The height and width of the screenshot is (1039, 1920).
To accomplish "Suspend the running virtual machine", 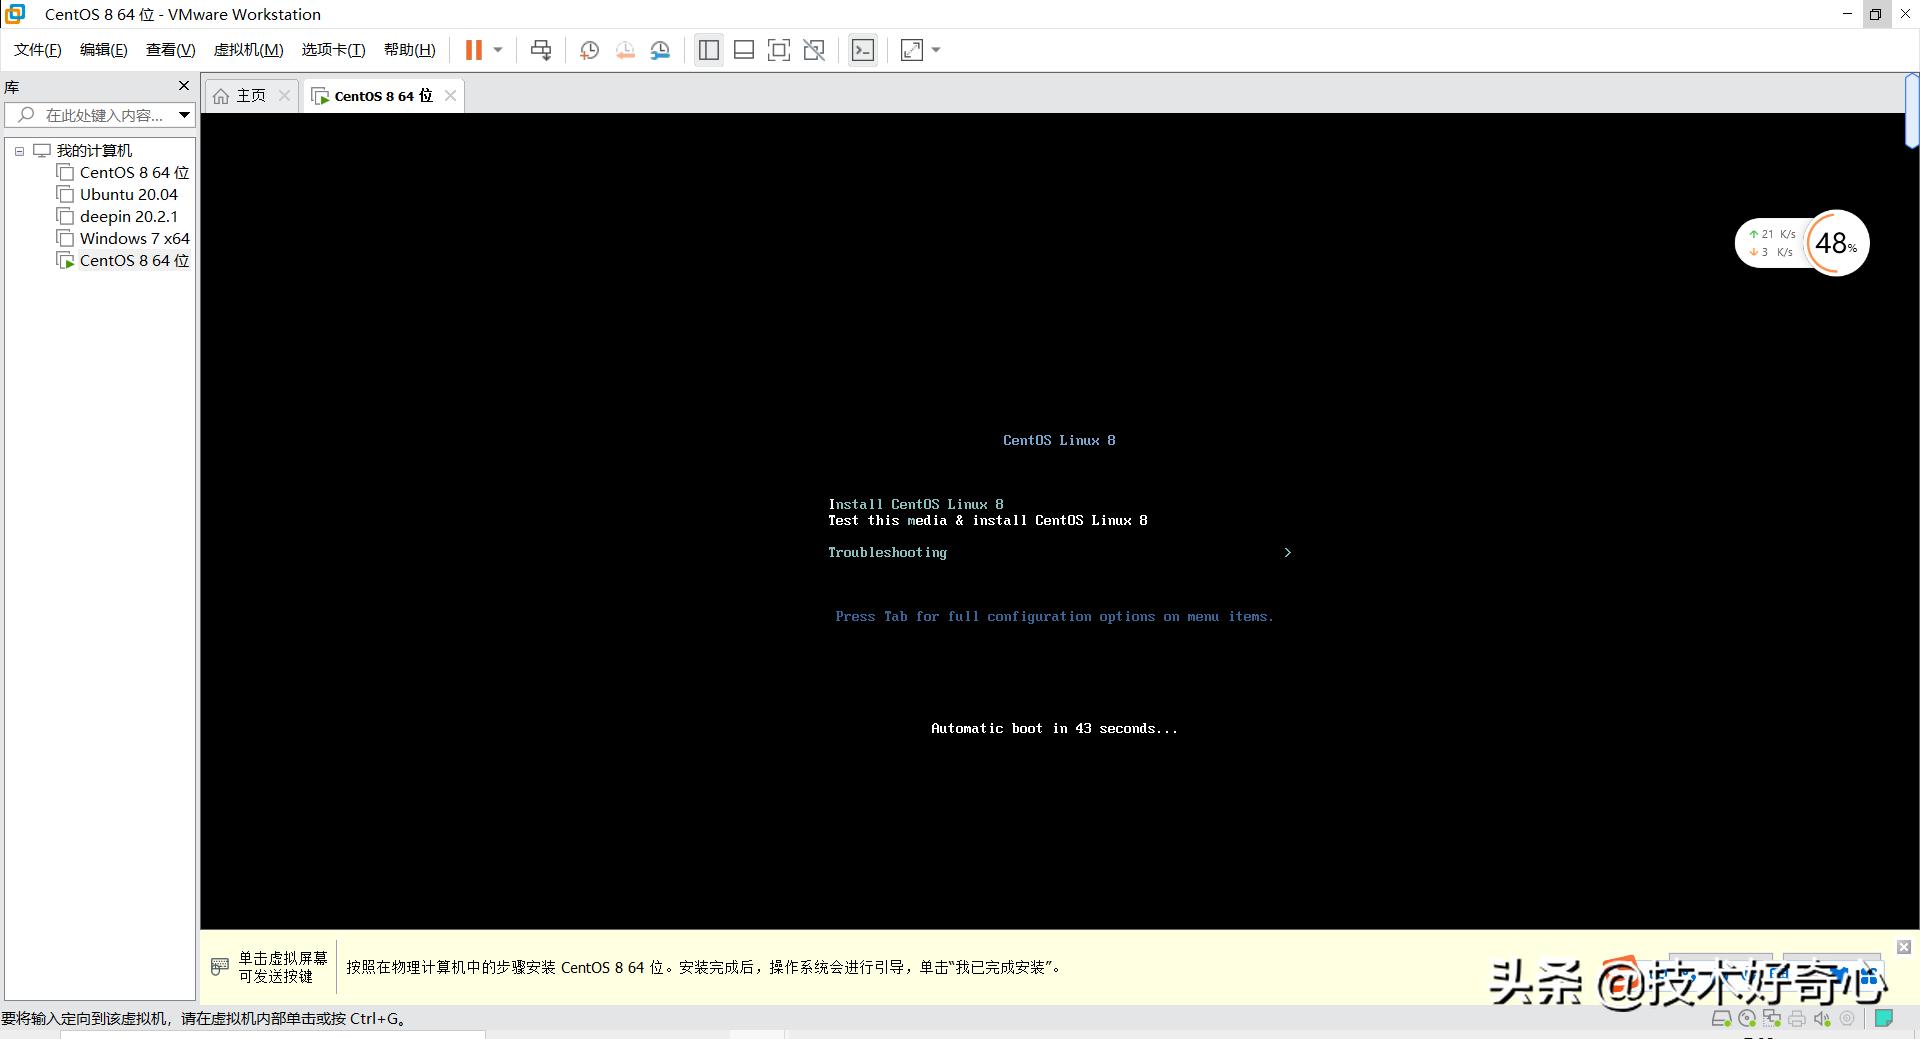I will pyautogui.click(x=476, y=50).
